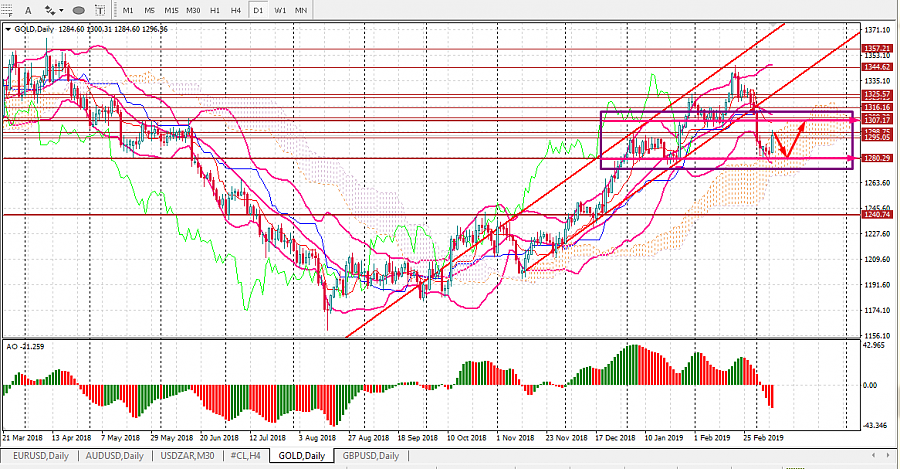Enable the H4 timeframe
This screenshot has height=469, width=900.
point(236,10)
